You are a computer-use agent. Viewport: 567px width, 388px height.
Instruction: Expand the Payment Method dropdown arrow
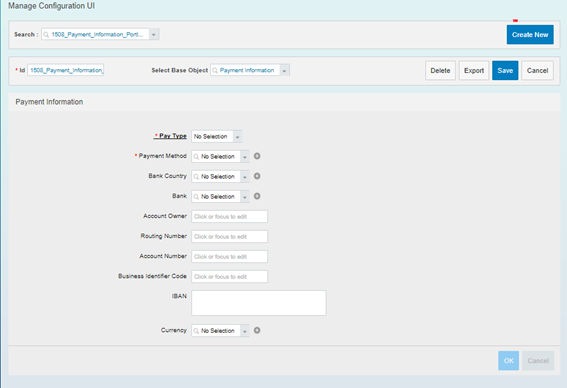point(245,157)
